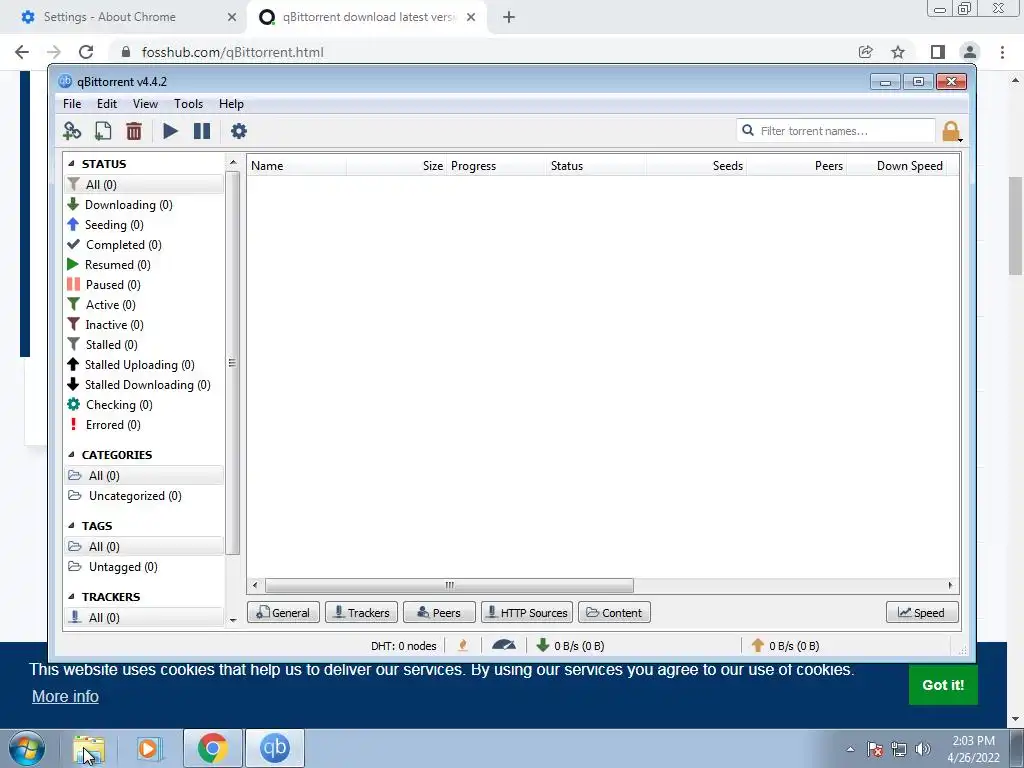
Task: Click the Filter torrent names field
Action: click(x=836, y=131)
